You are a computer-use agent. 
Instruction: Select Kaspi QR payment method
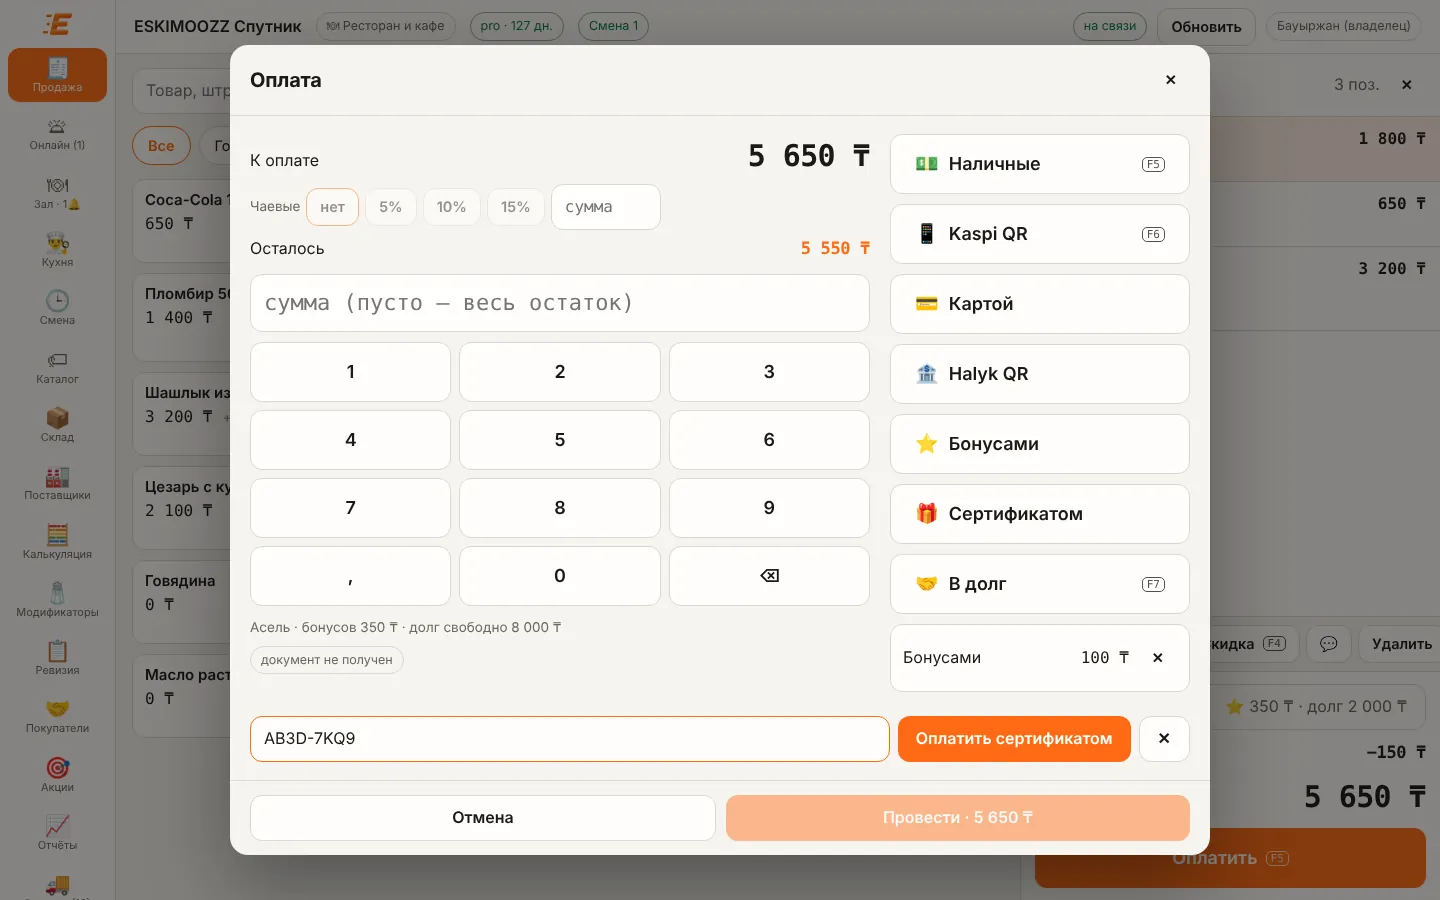coord(1039,234)
